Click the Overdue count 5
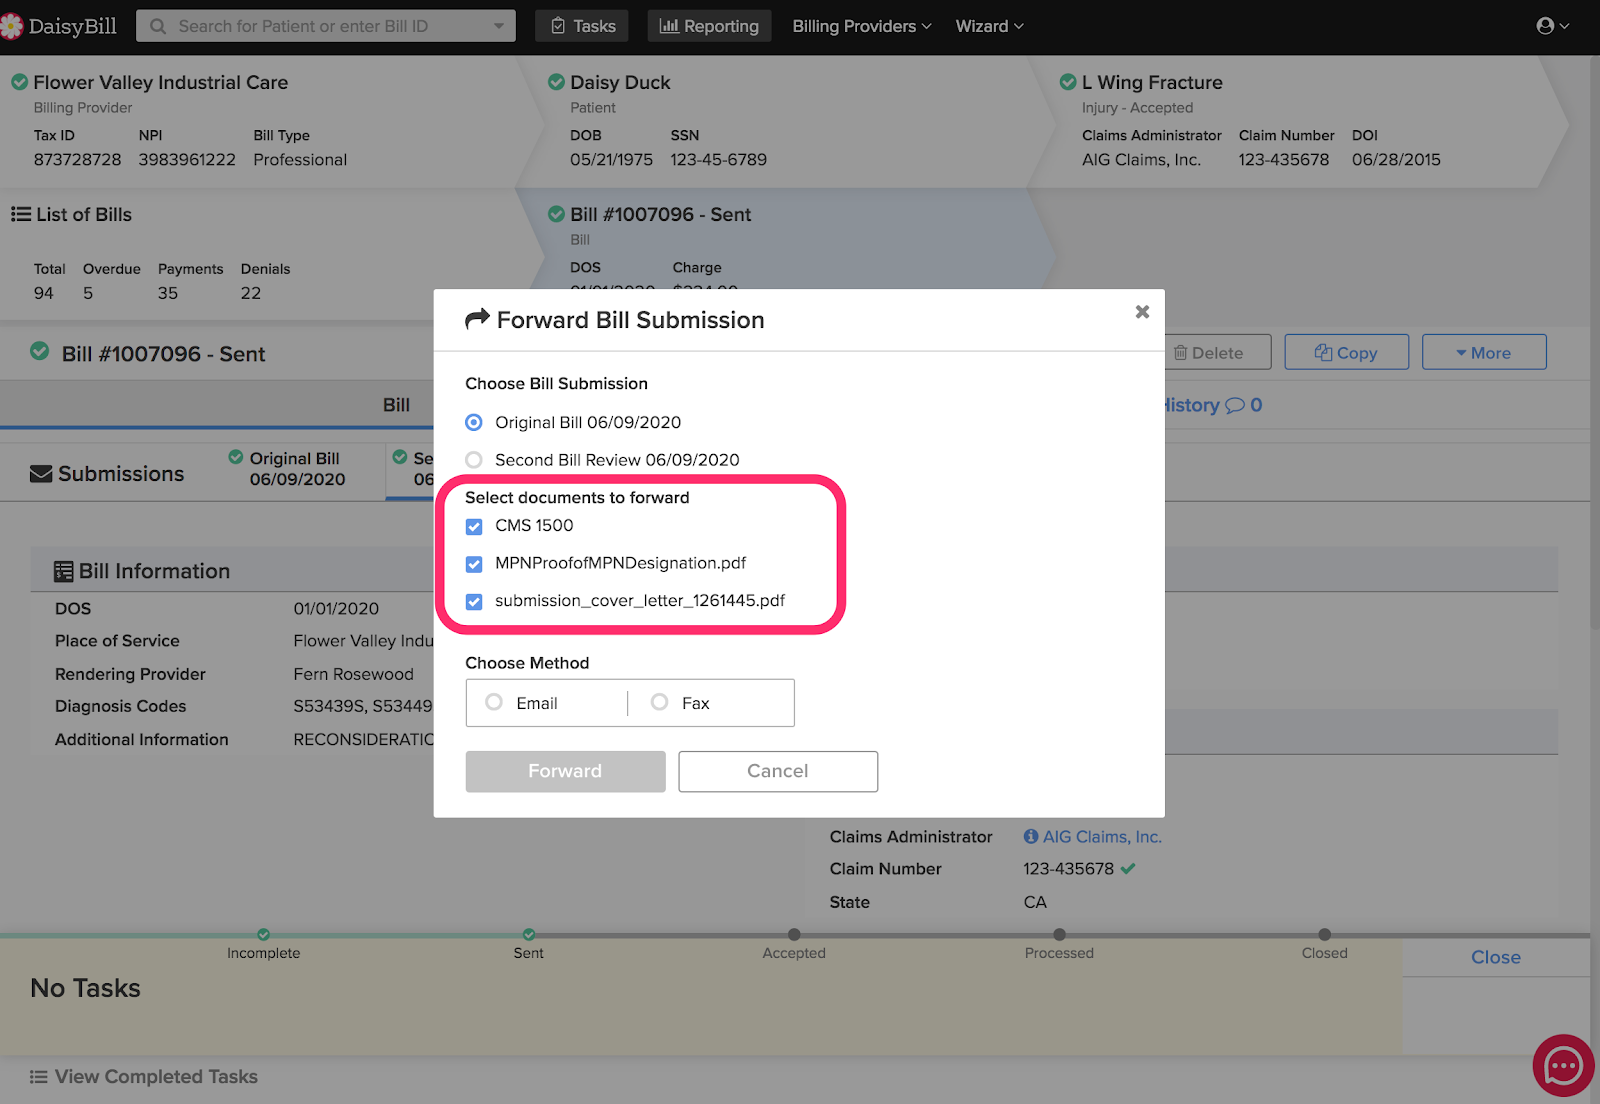This screenshot has height=1104, width=1600. pos(88,293)
